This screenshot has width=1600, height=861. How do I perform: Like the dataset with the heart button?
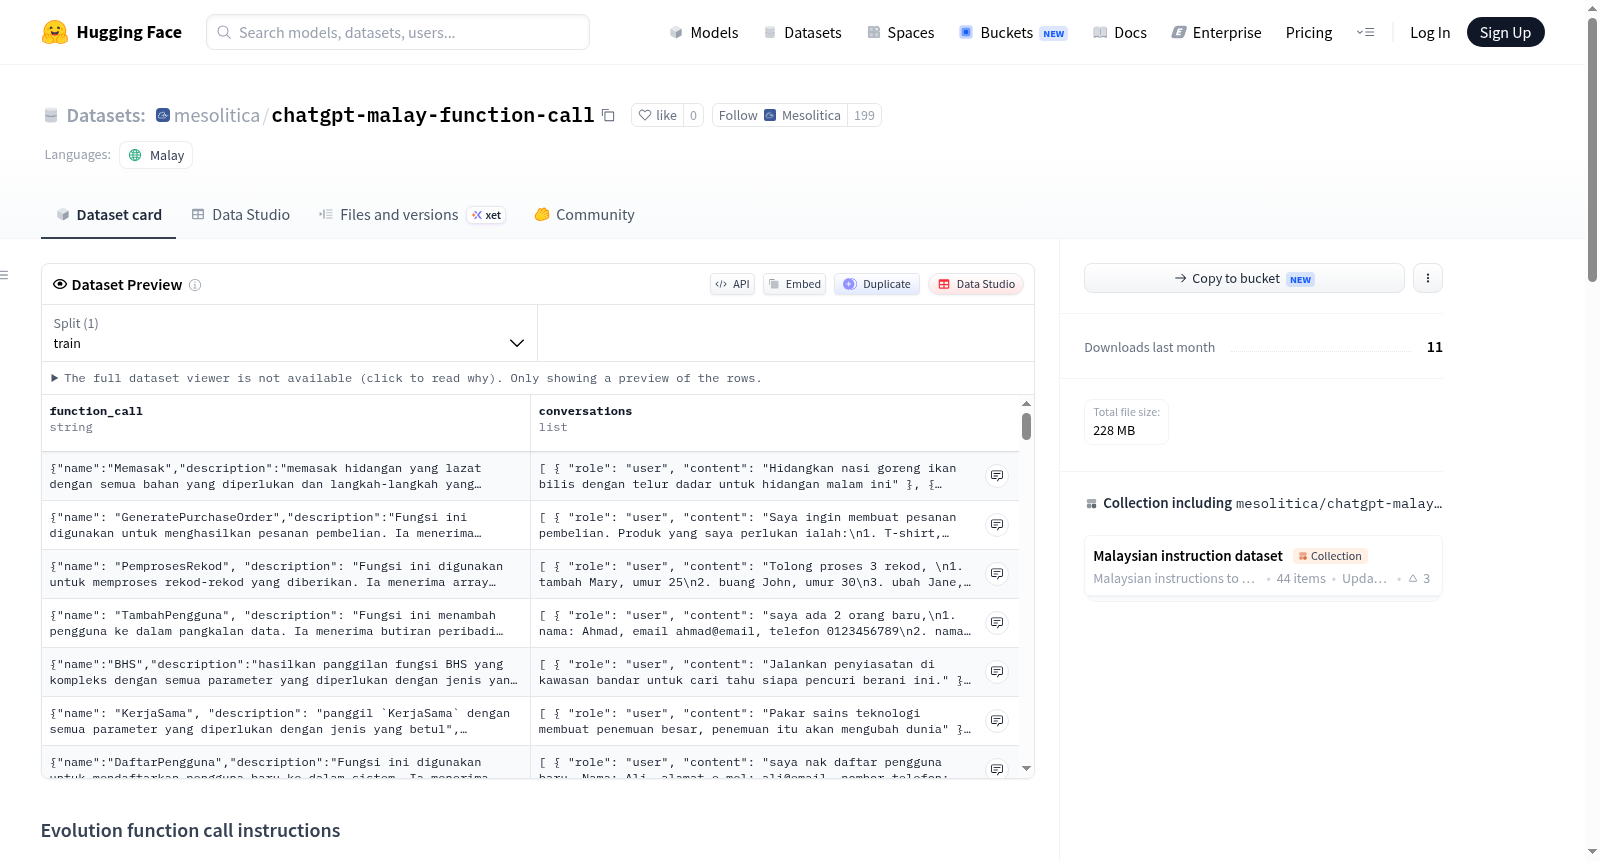coord(657,115)
